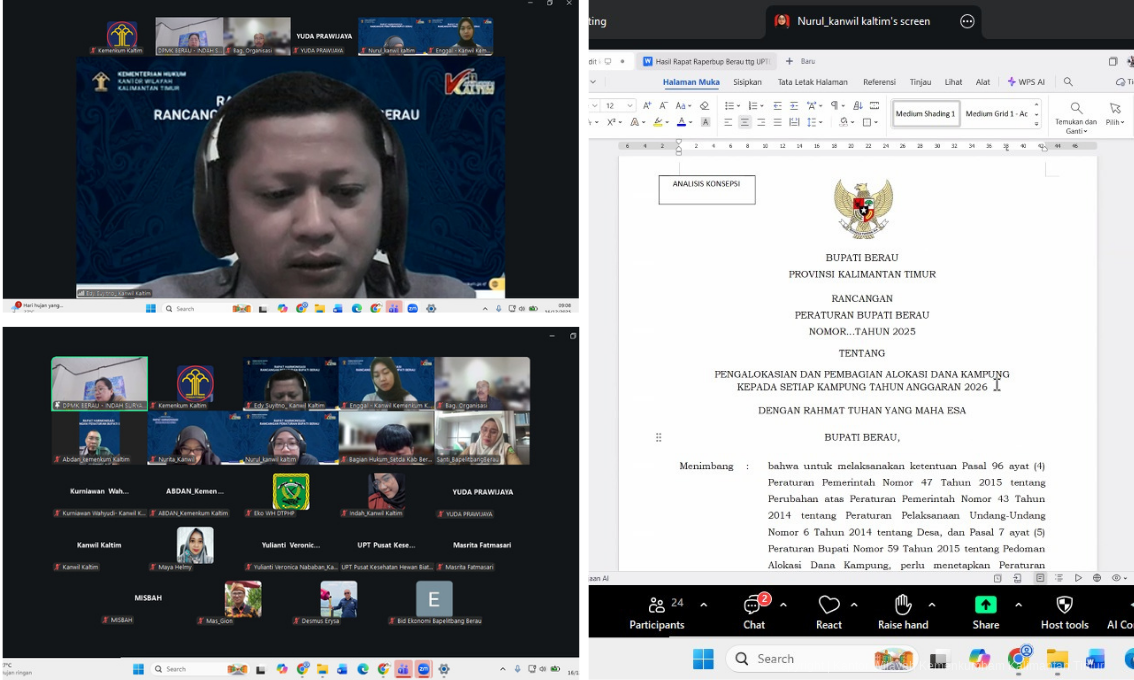Select the Medium Shading 1 style
This screenshot has height=680, width=1134.
924,114
